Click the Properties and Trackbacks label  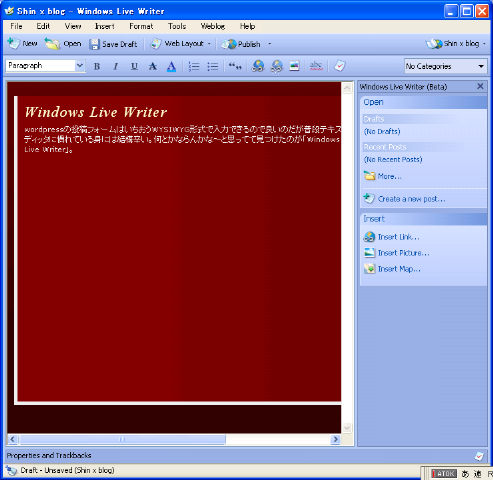pos(49,455)
